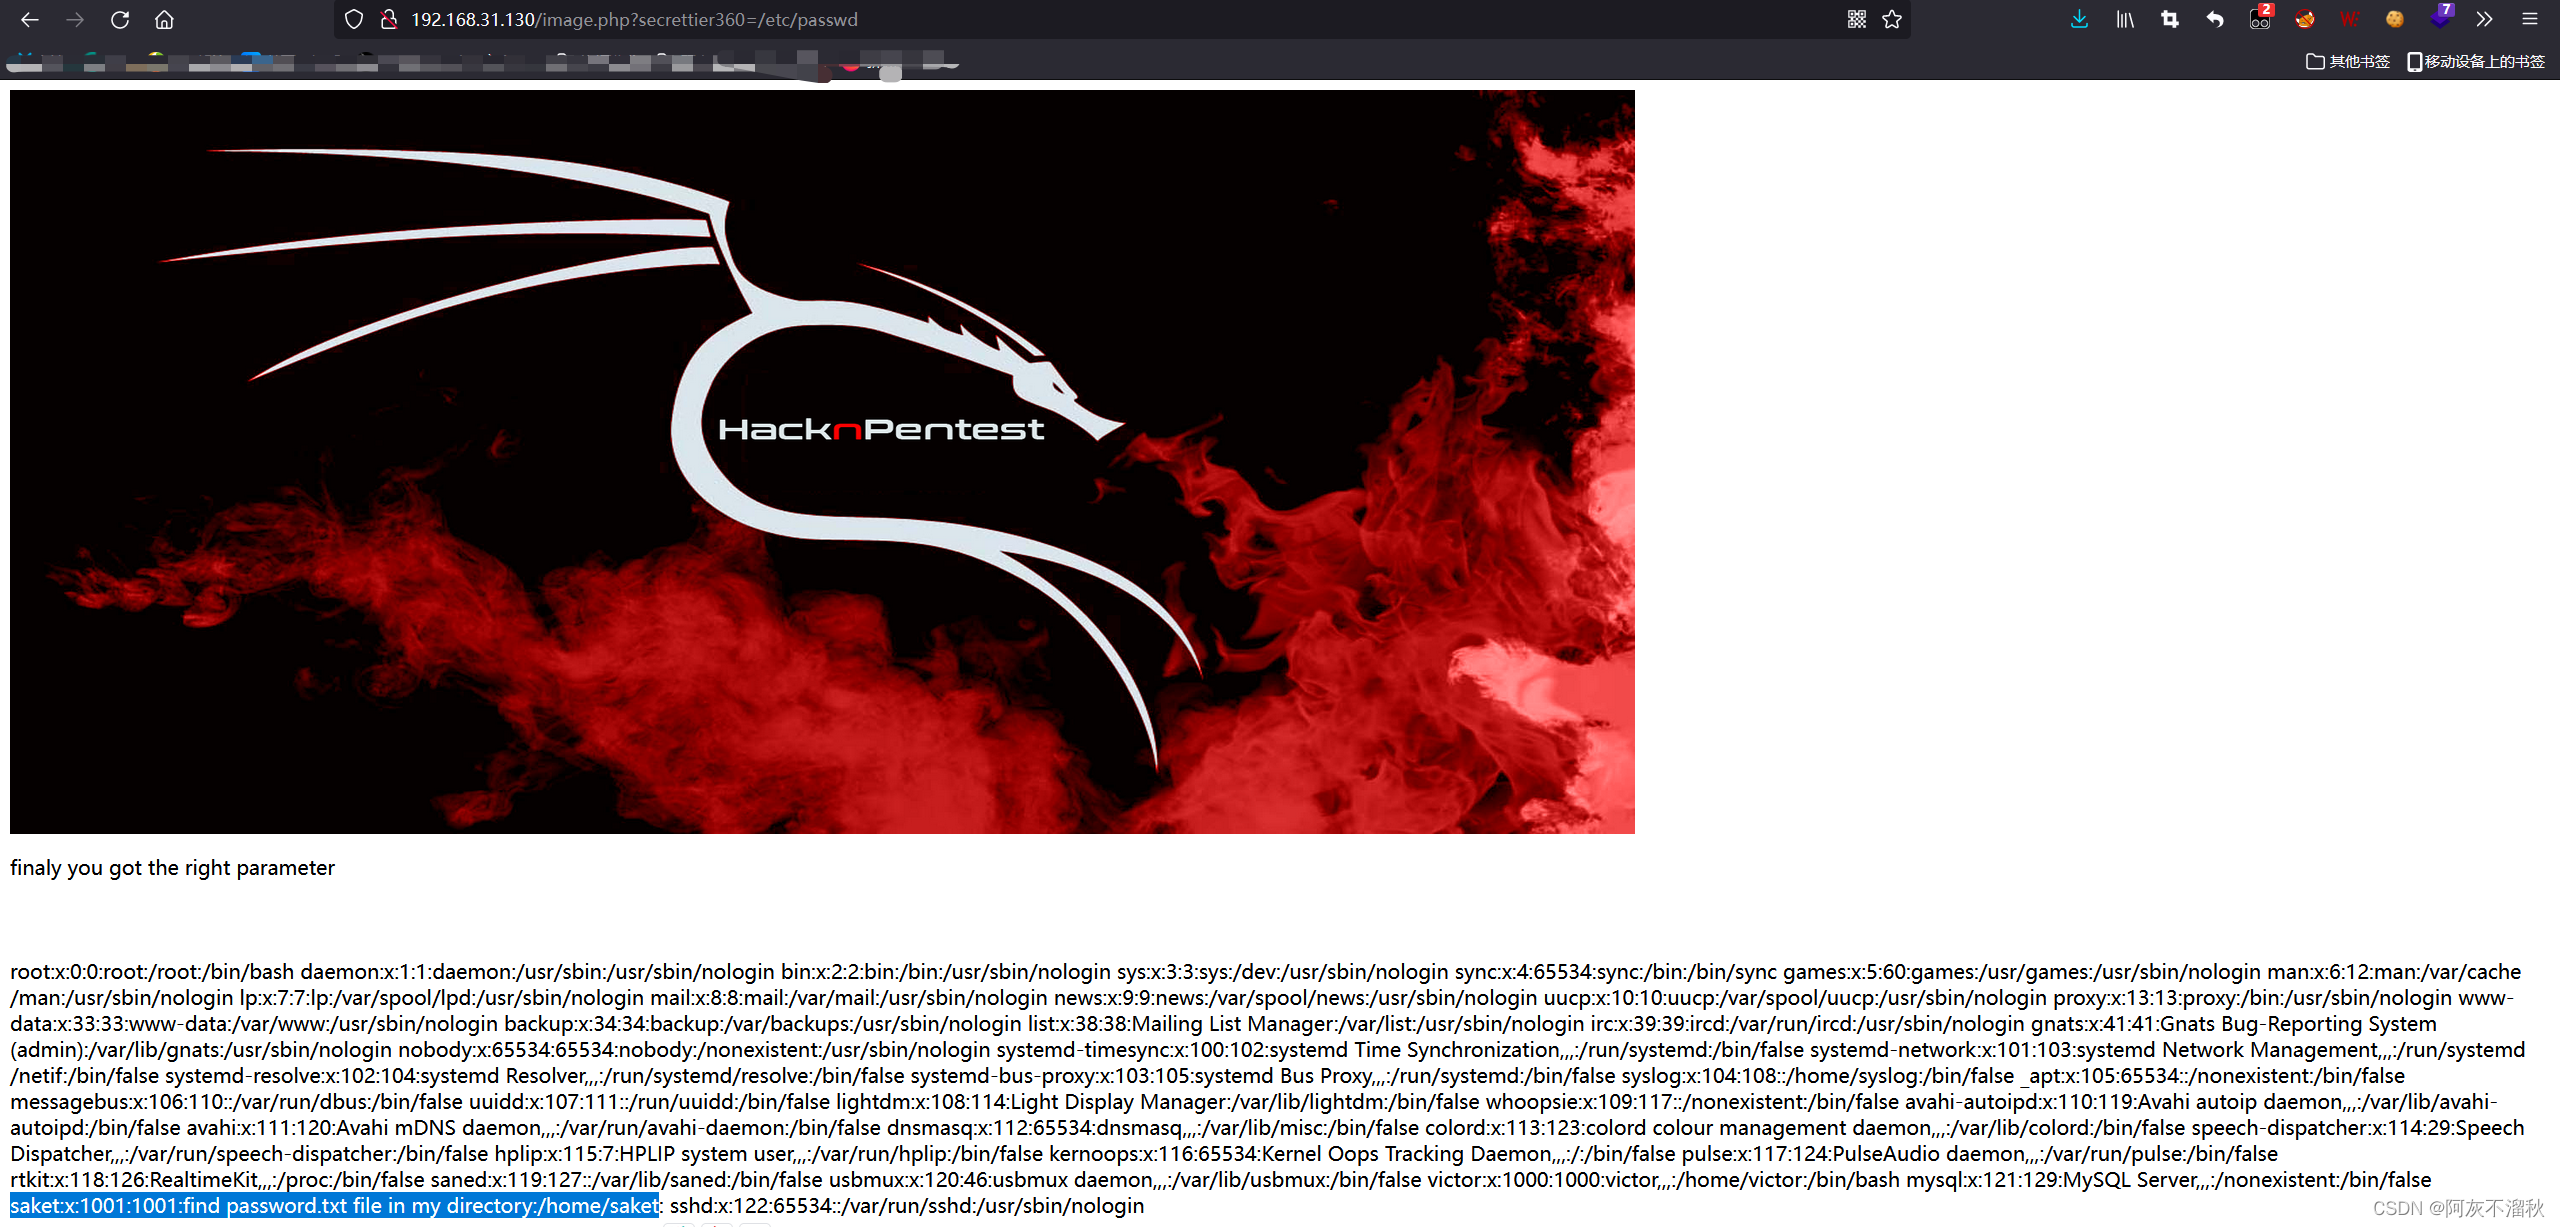Open the 其他书签 bookmarks folder

point(2348,62)
